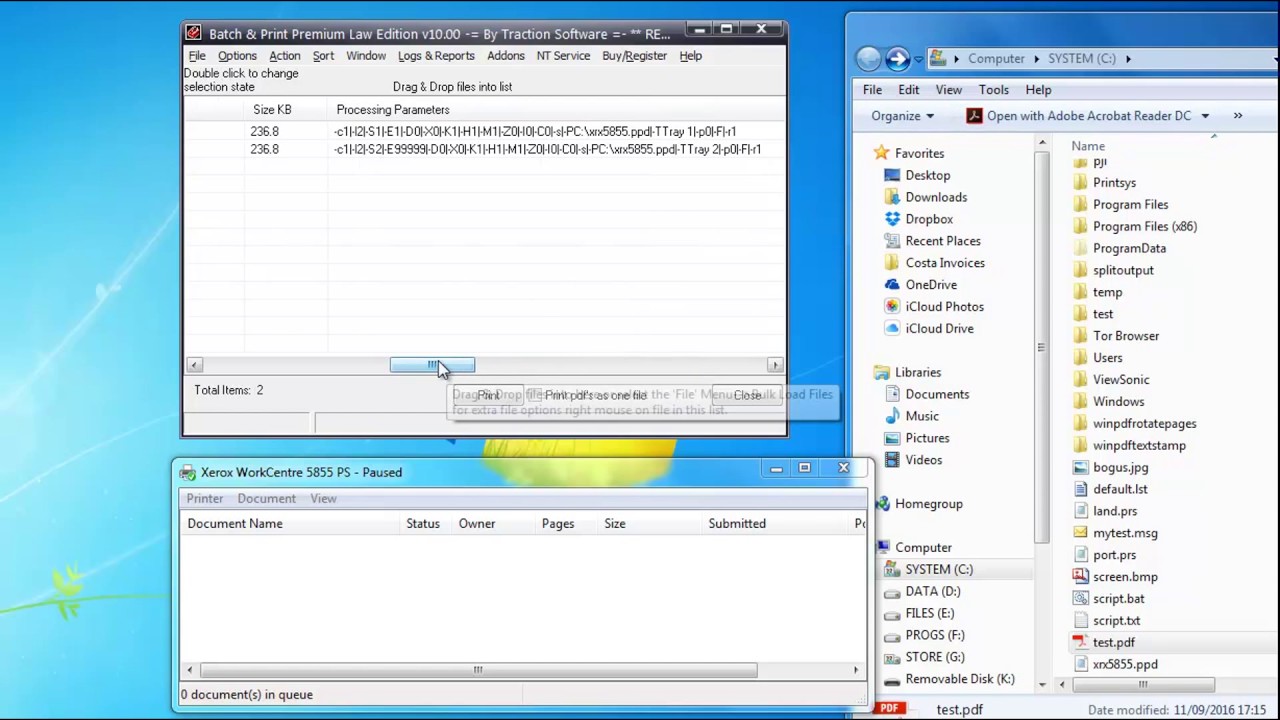Open Downloads in the Favorites list

(x=936, y=198)
